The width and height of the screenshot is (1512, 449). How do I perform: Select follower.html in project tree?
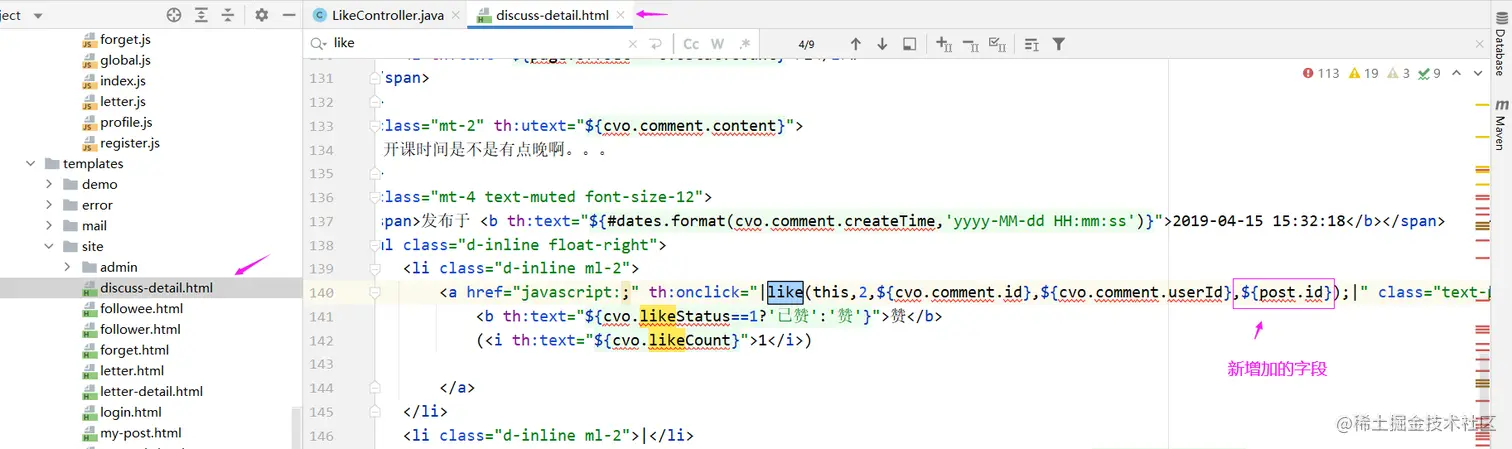[140, 329]
